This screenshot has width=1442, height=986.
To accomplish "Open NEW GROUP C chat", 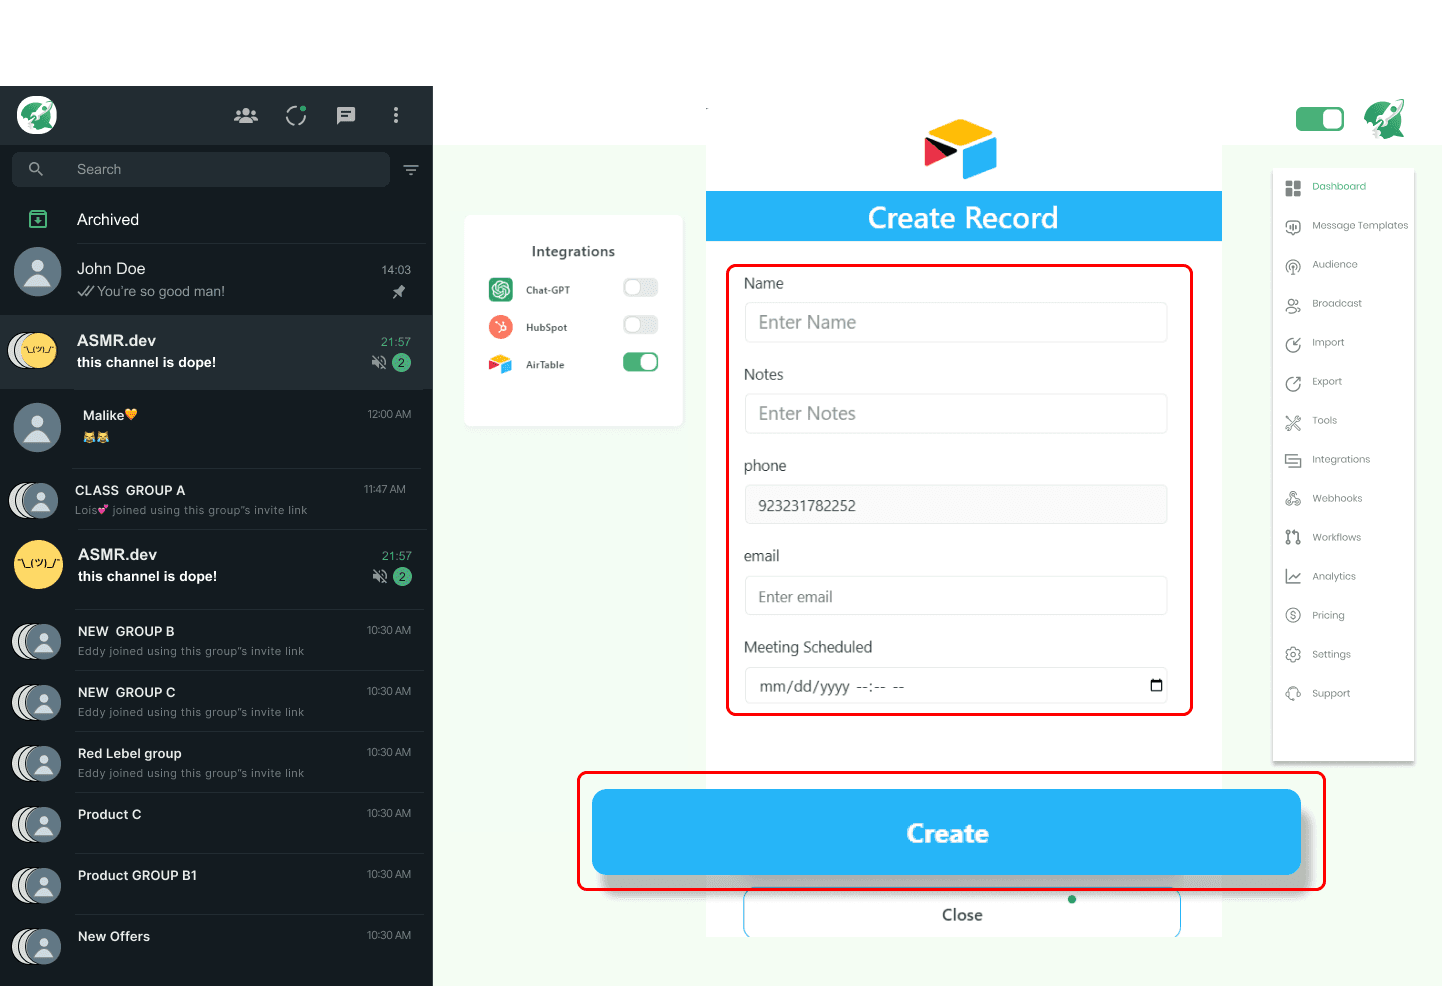I will click(216, 701).
